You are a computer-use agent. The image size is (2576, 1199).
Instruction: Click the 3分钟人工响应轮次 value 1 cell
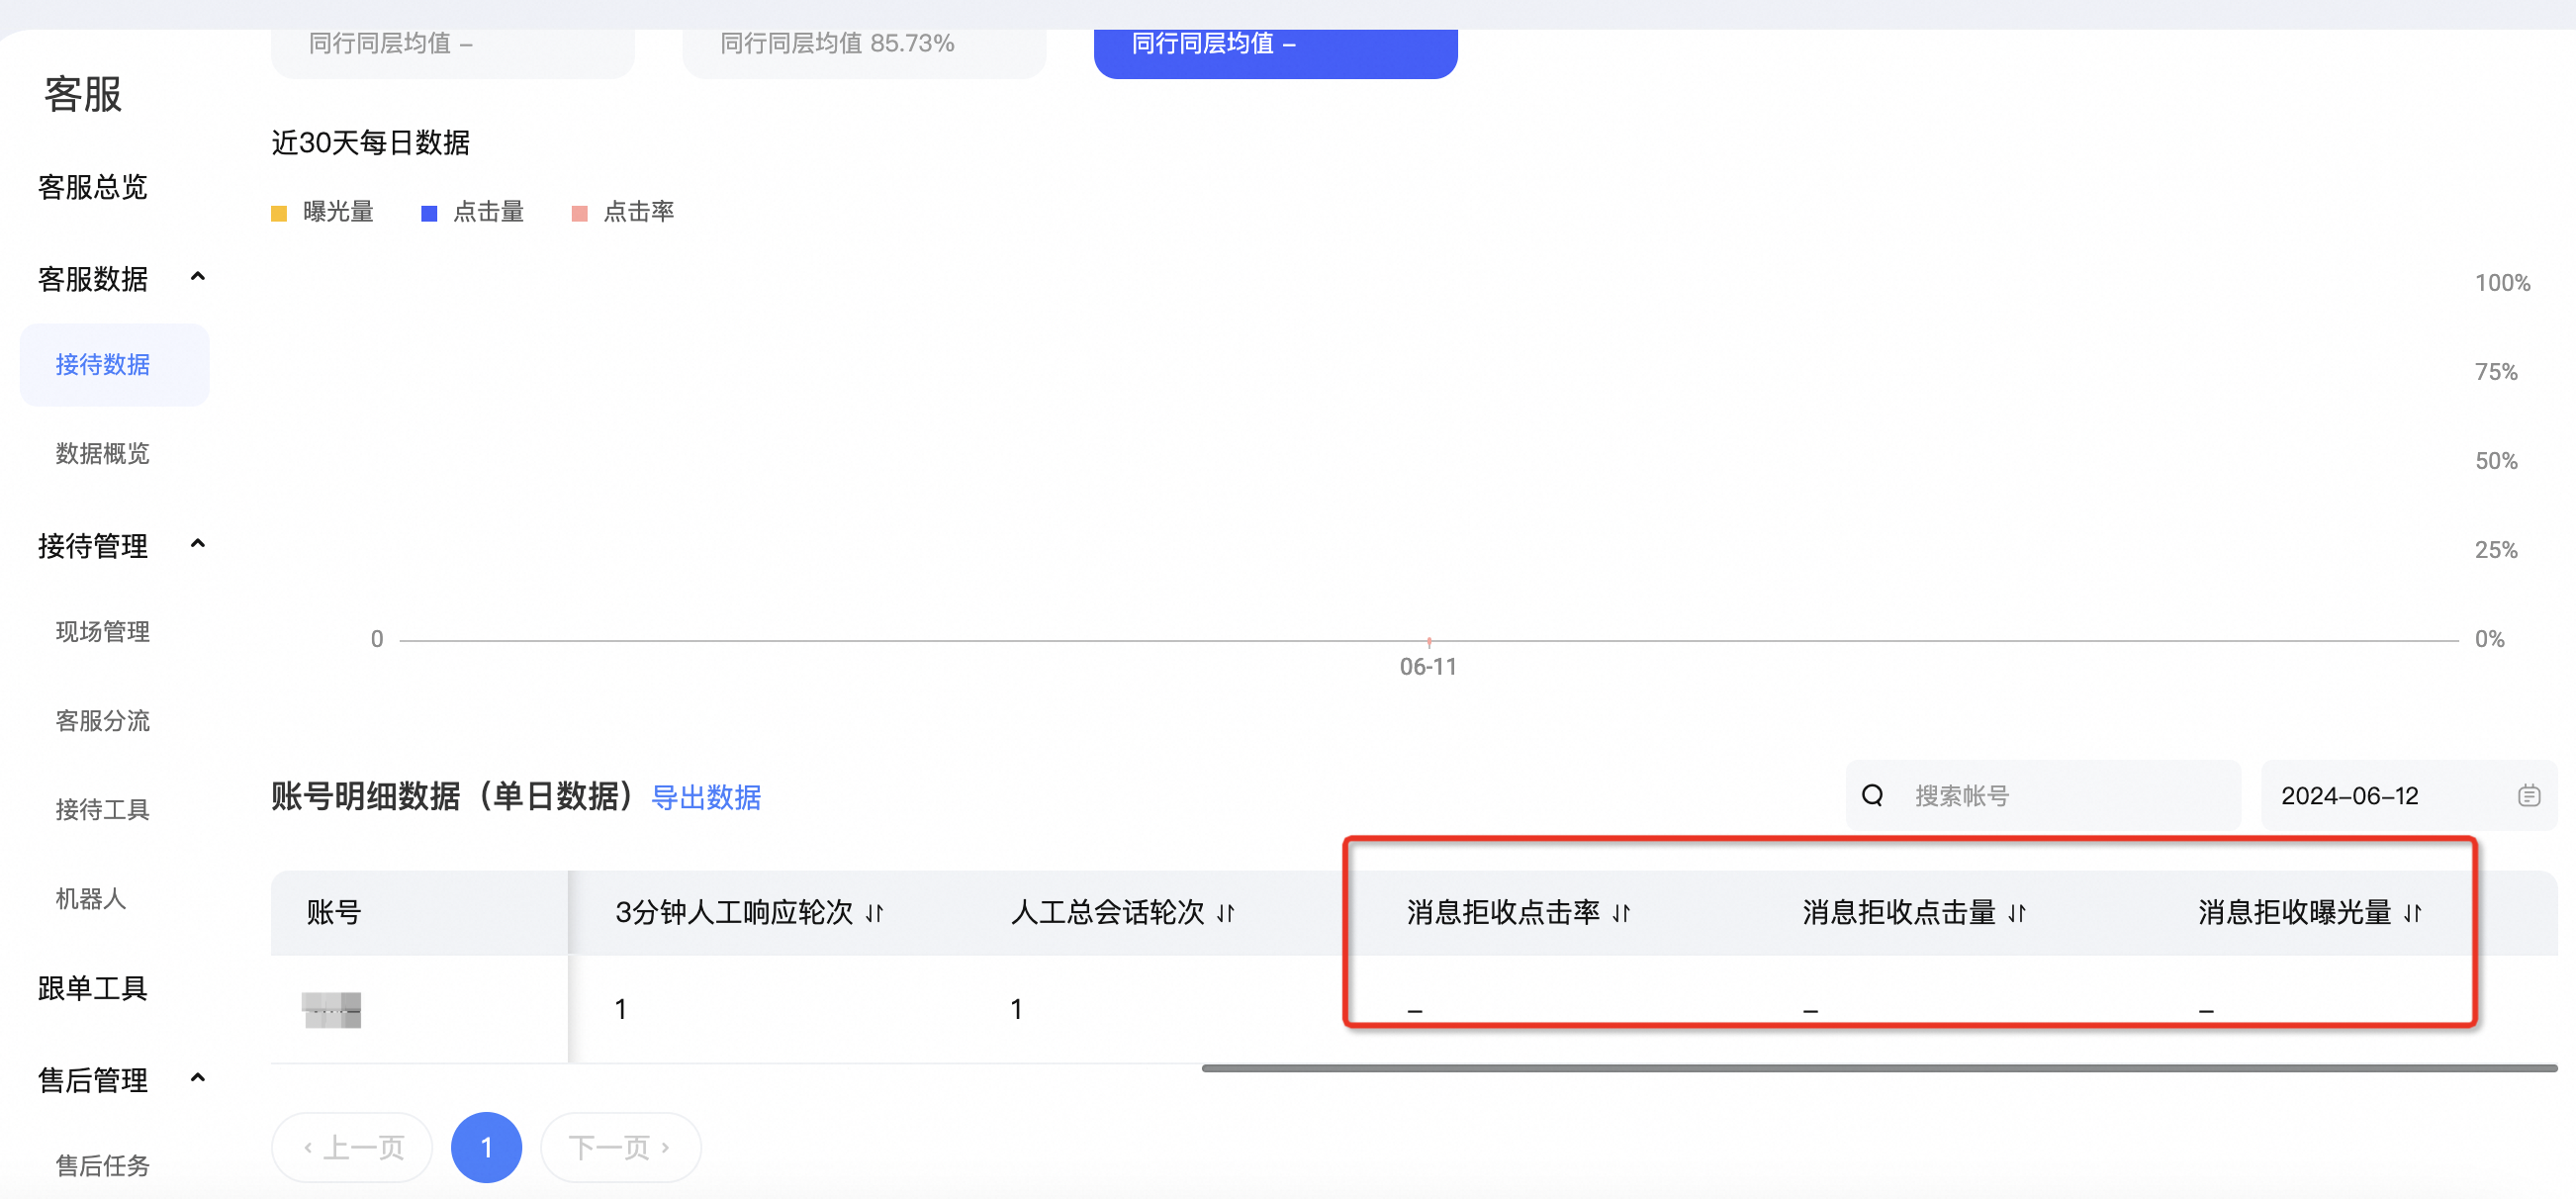click(x=621, y=1010)
